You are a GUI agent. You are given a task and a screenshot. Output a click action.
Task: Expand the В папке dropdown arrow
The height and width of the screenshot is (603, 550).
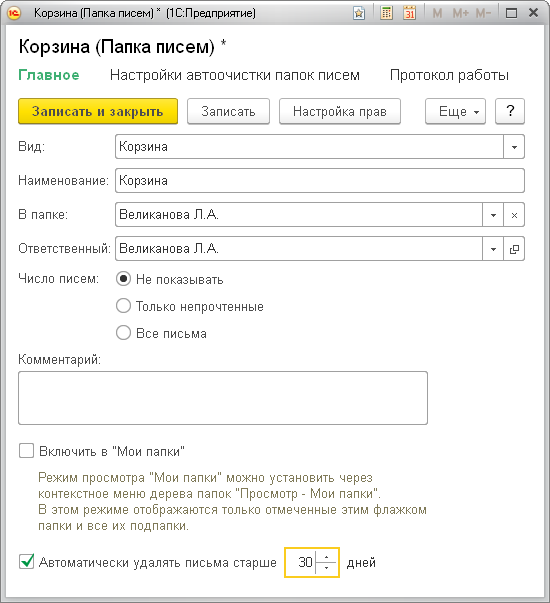point(493,215)
